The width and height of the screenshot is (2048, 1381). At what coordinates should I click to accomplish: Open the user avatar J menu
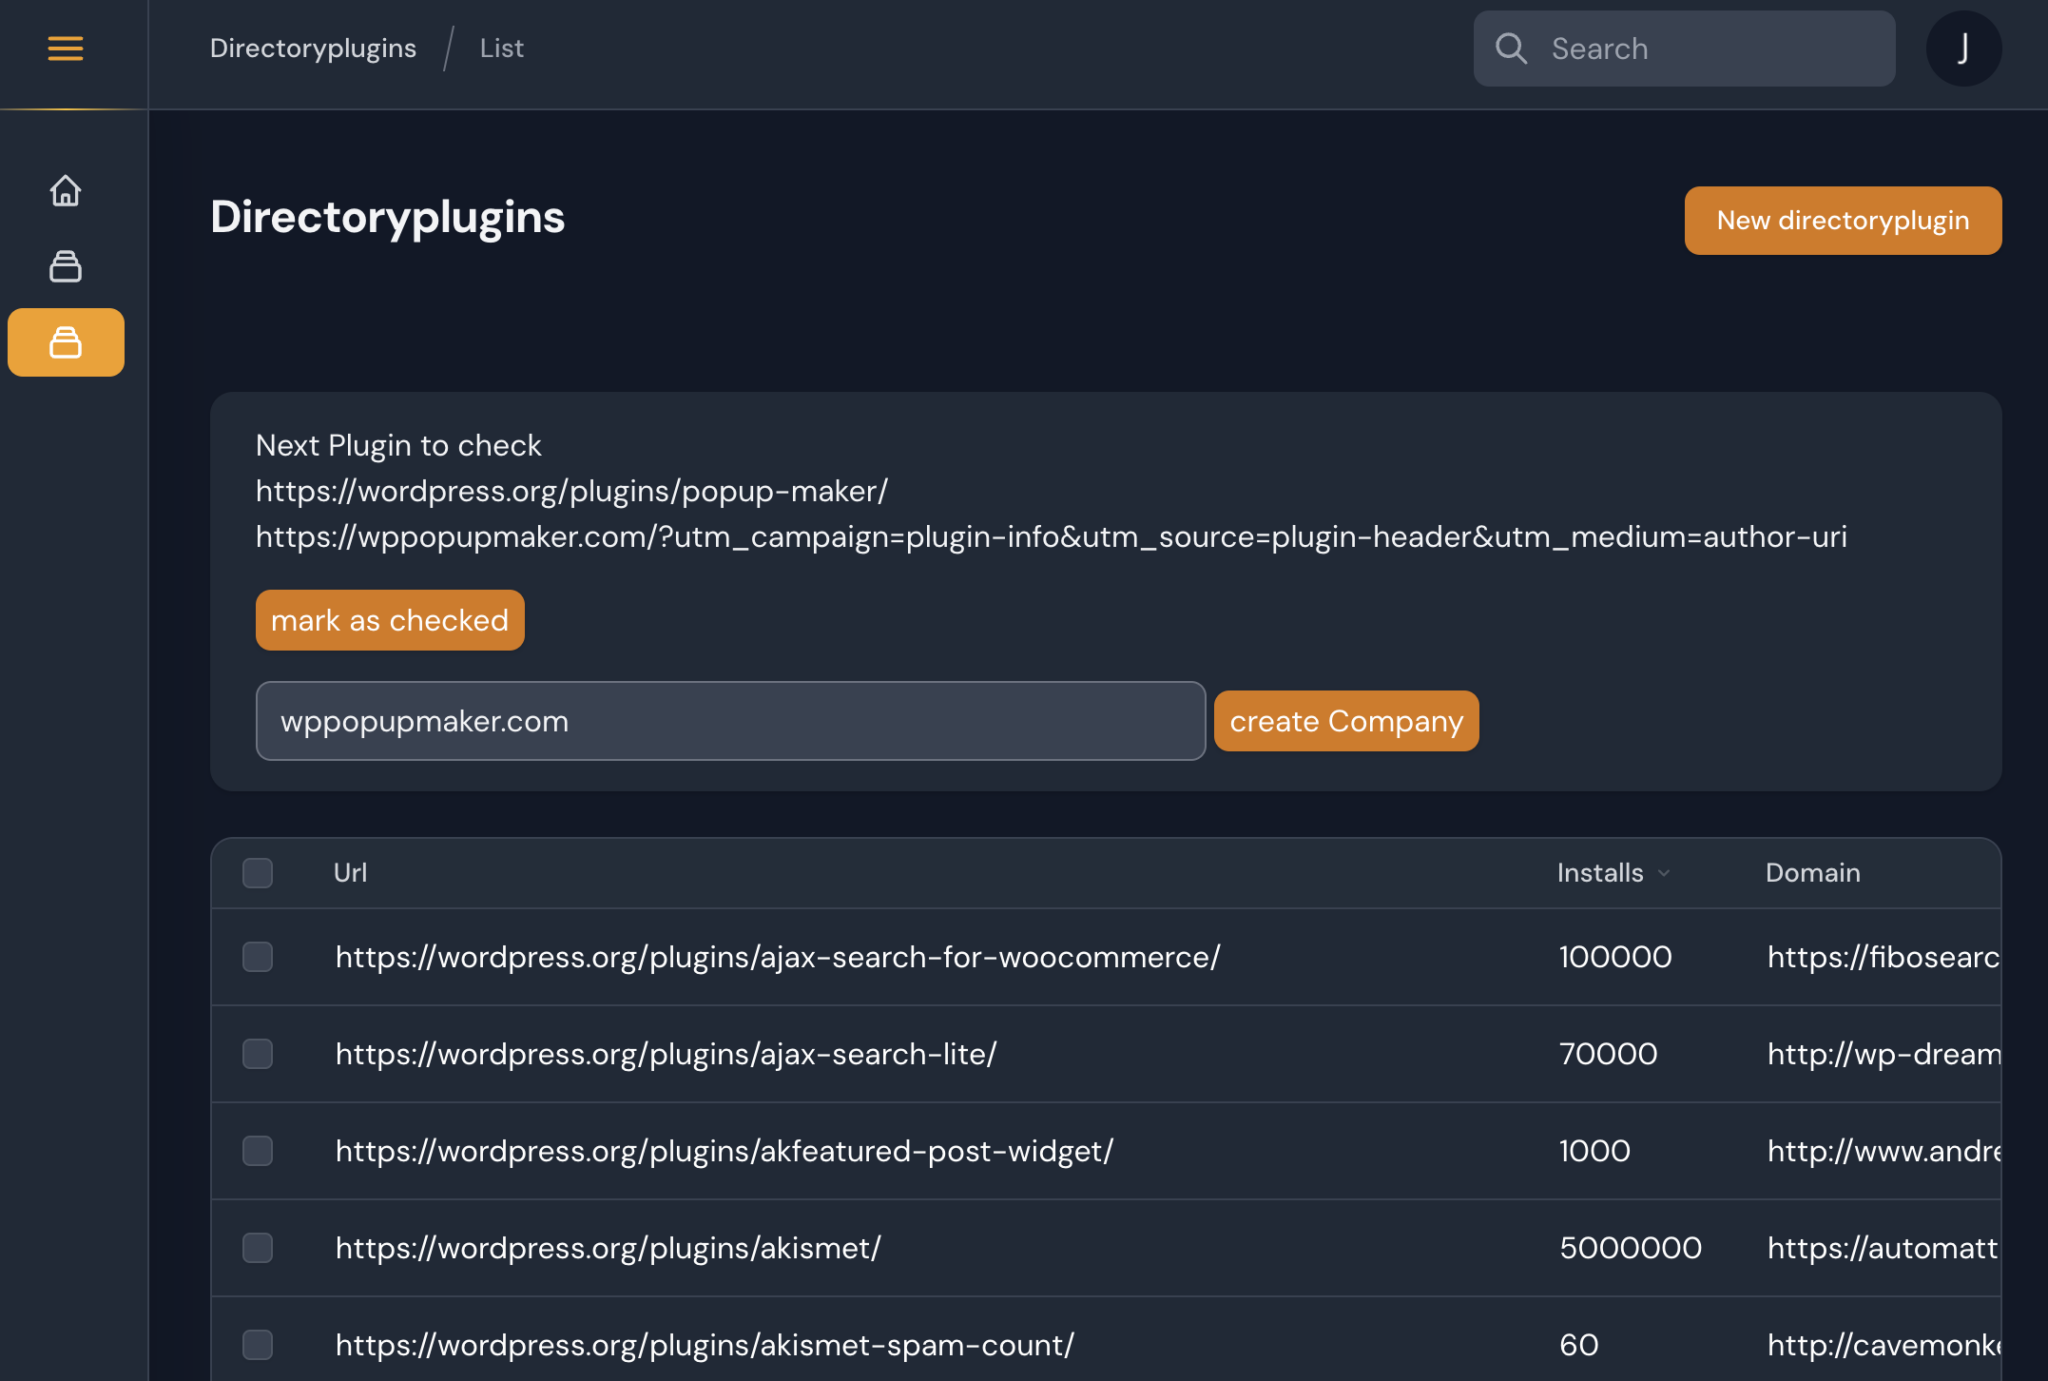coord(1962,48)
